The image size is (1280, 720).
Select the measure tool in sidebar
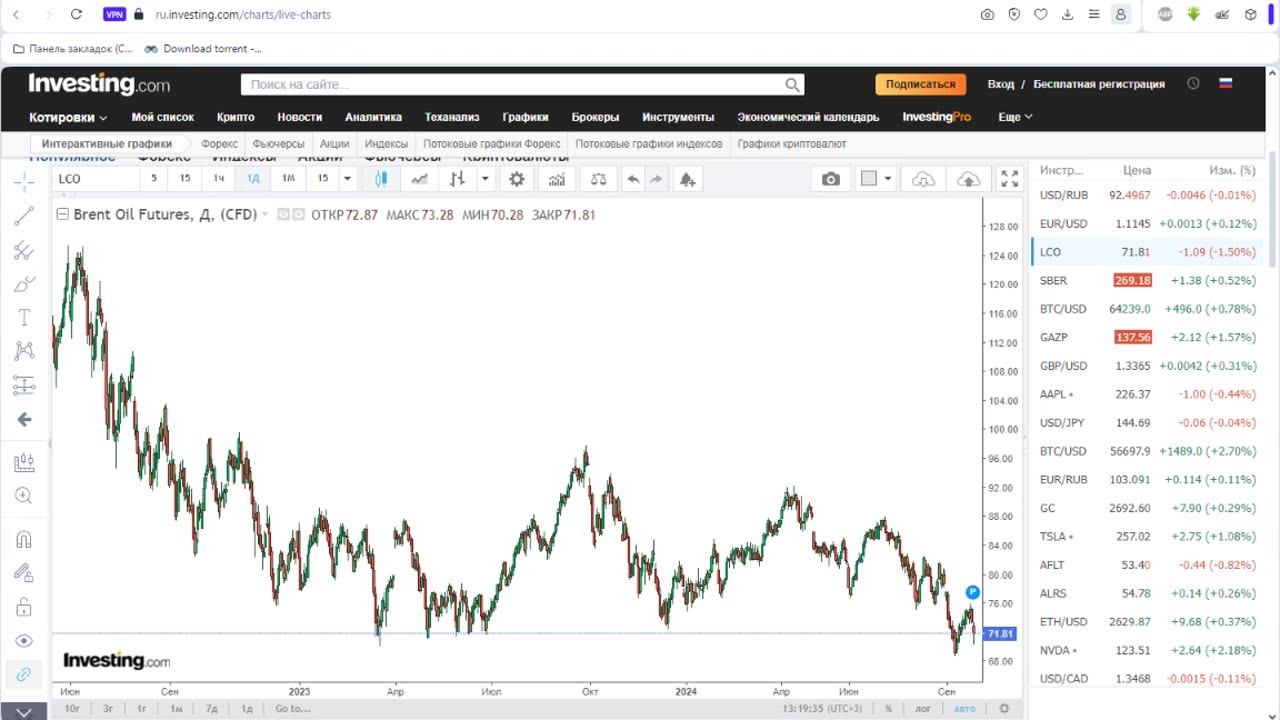(24, 463)
